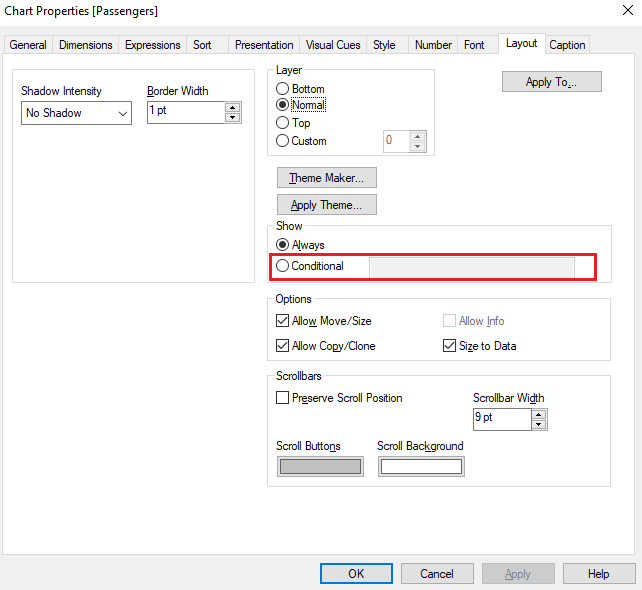Select the Conditional show option
The height and width of the screenshot is (590, 642).
point(282,266)
